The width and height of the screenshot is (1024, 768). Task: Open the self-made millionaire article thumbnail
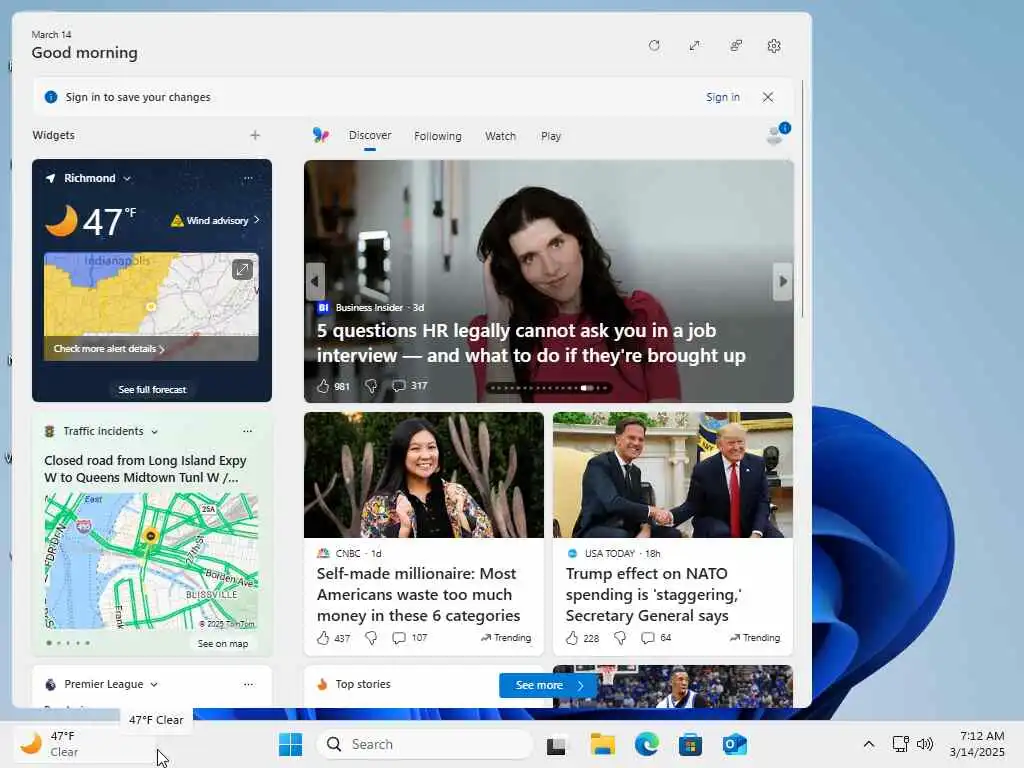(x=424, y=475)
